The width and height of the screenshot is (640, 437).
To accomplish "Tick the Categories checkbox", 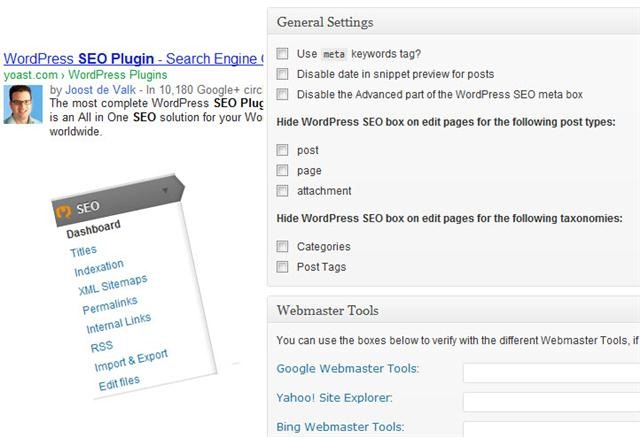I will coord(282,246).
